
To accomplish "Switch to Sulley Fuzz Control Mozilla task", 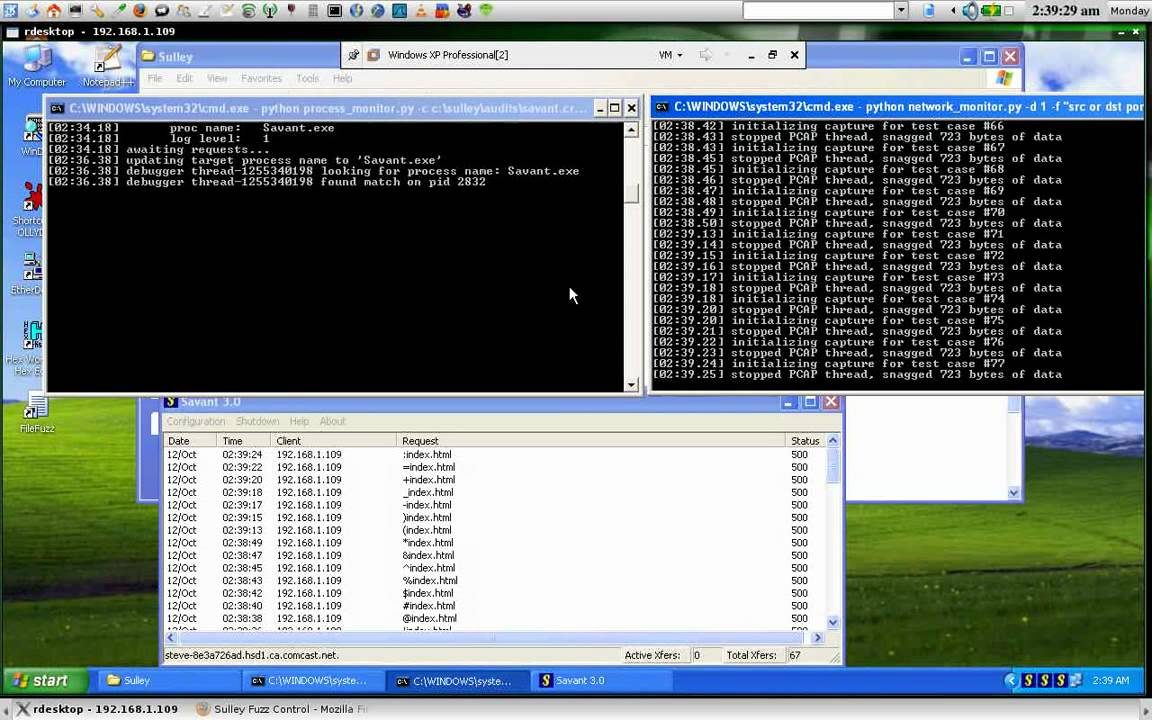I will pos(282,709).
